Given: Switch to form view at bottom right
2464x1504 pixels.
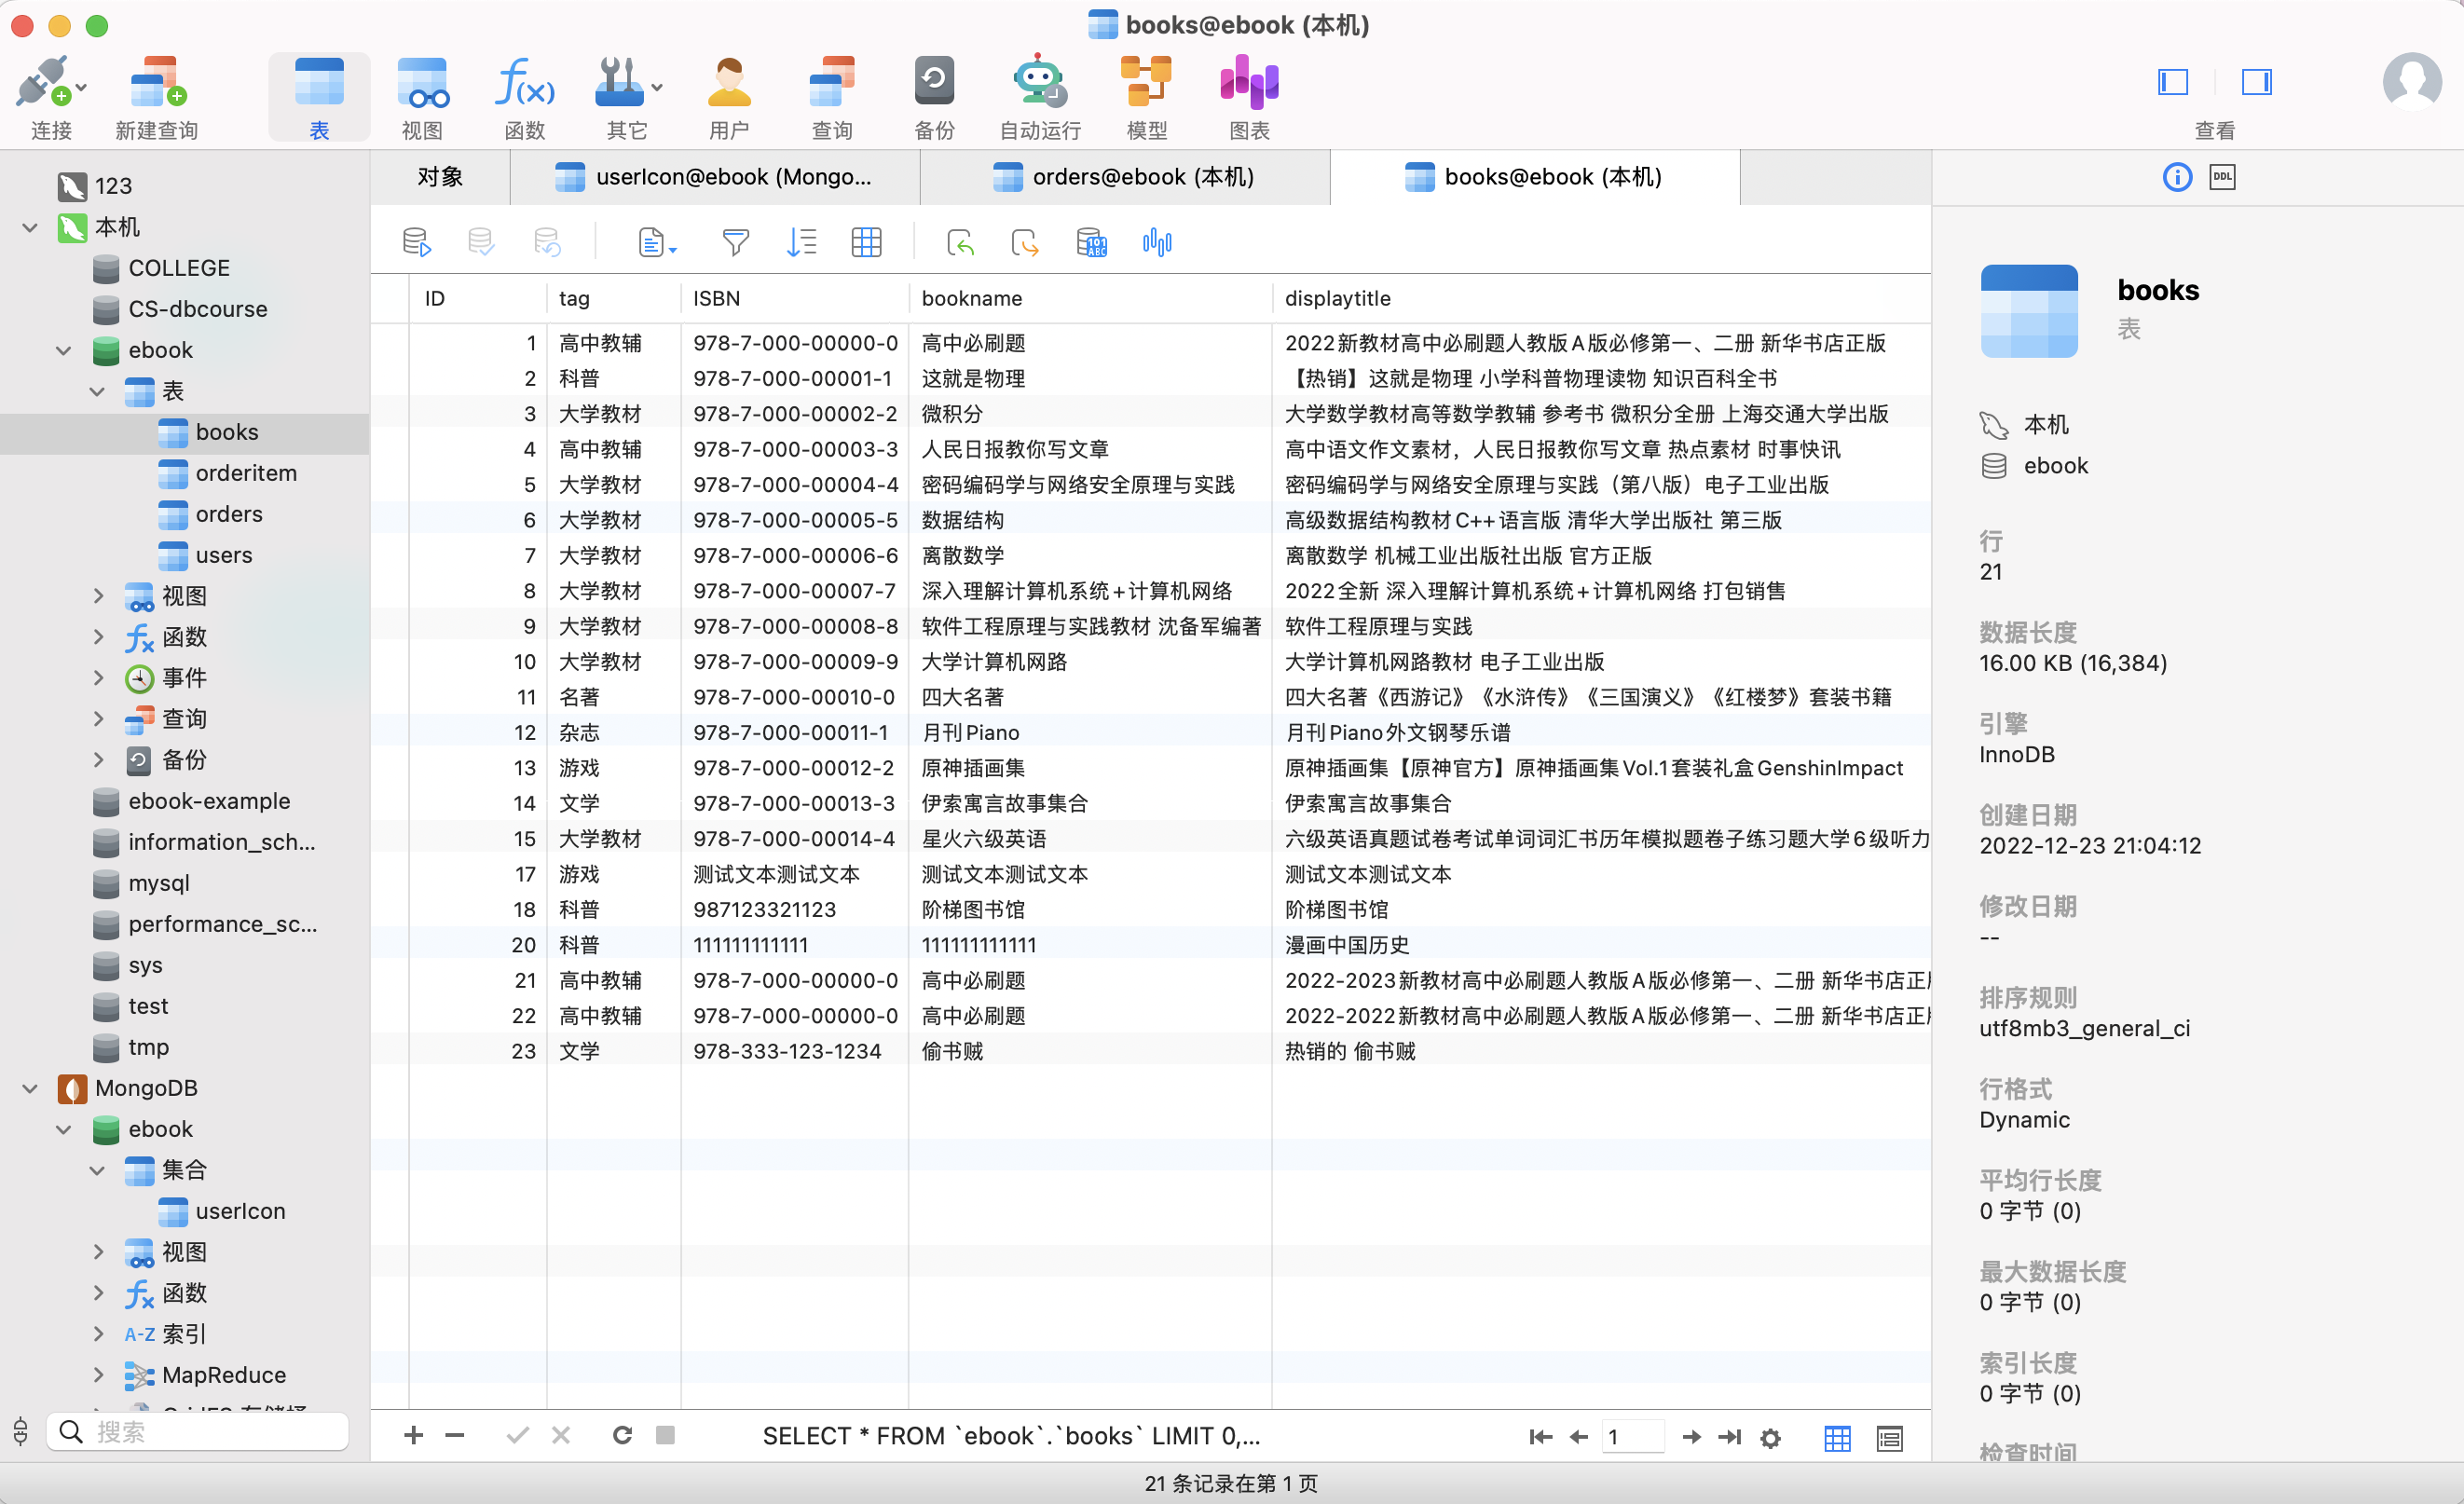Looking at the screenshot, I should (x=1889, y=1437).
